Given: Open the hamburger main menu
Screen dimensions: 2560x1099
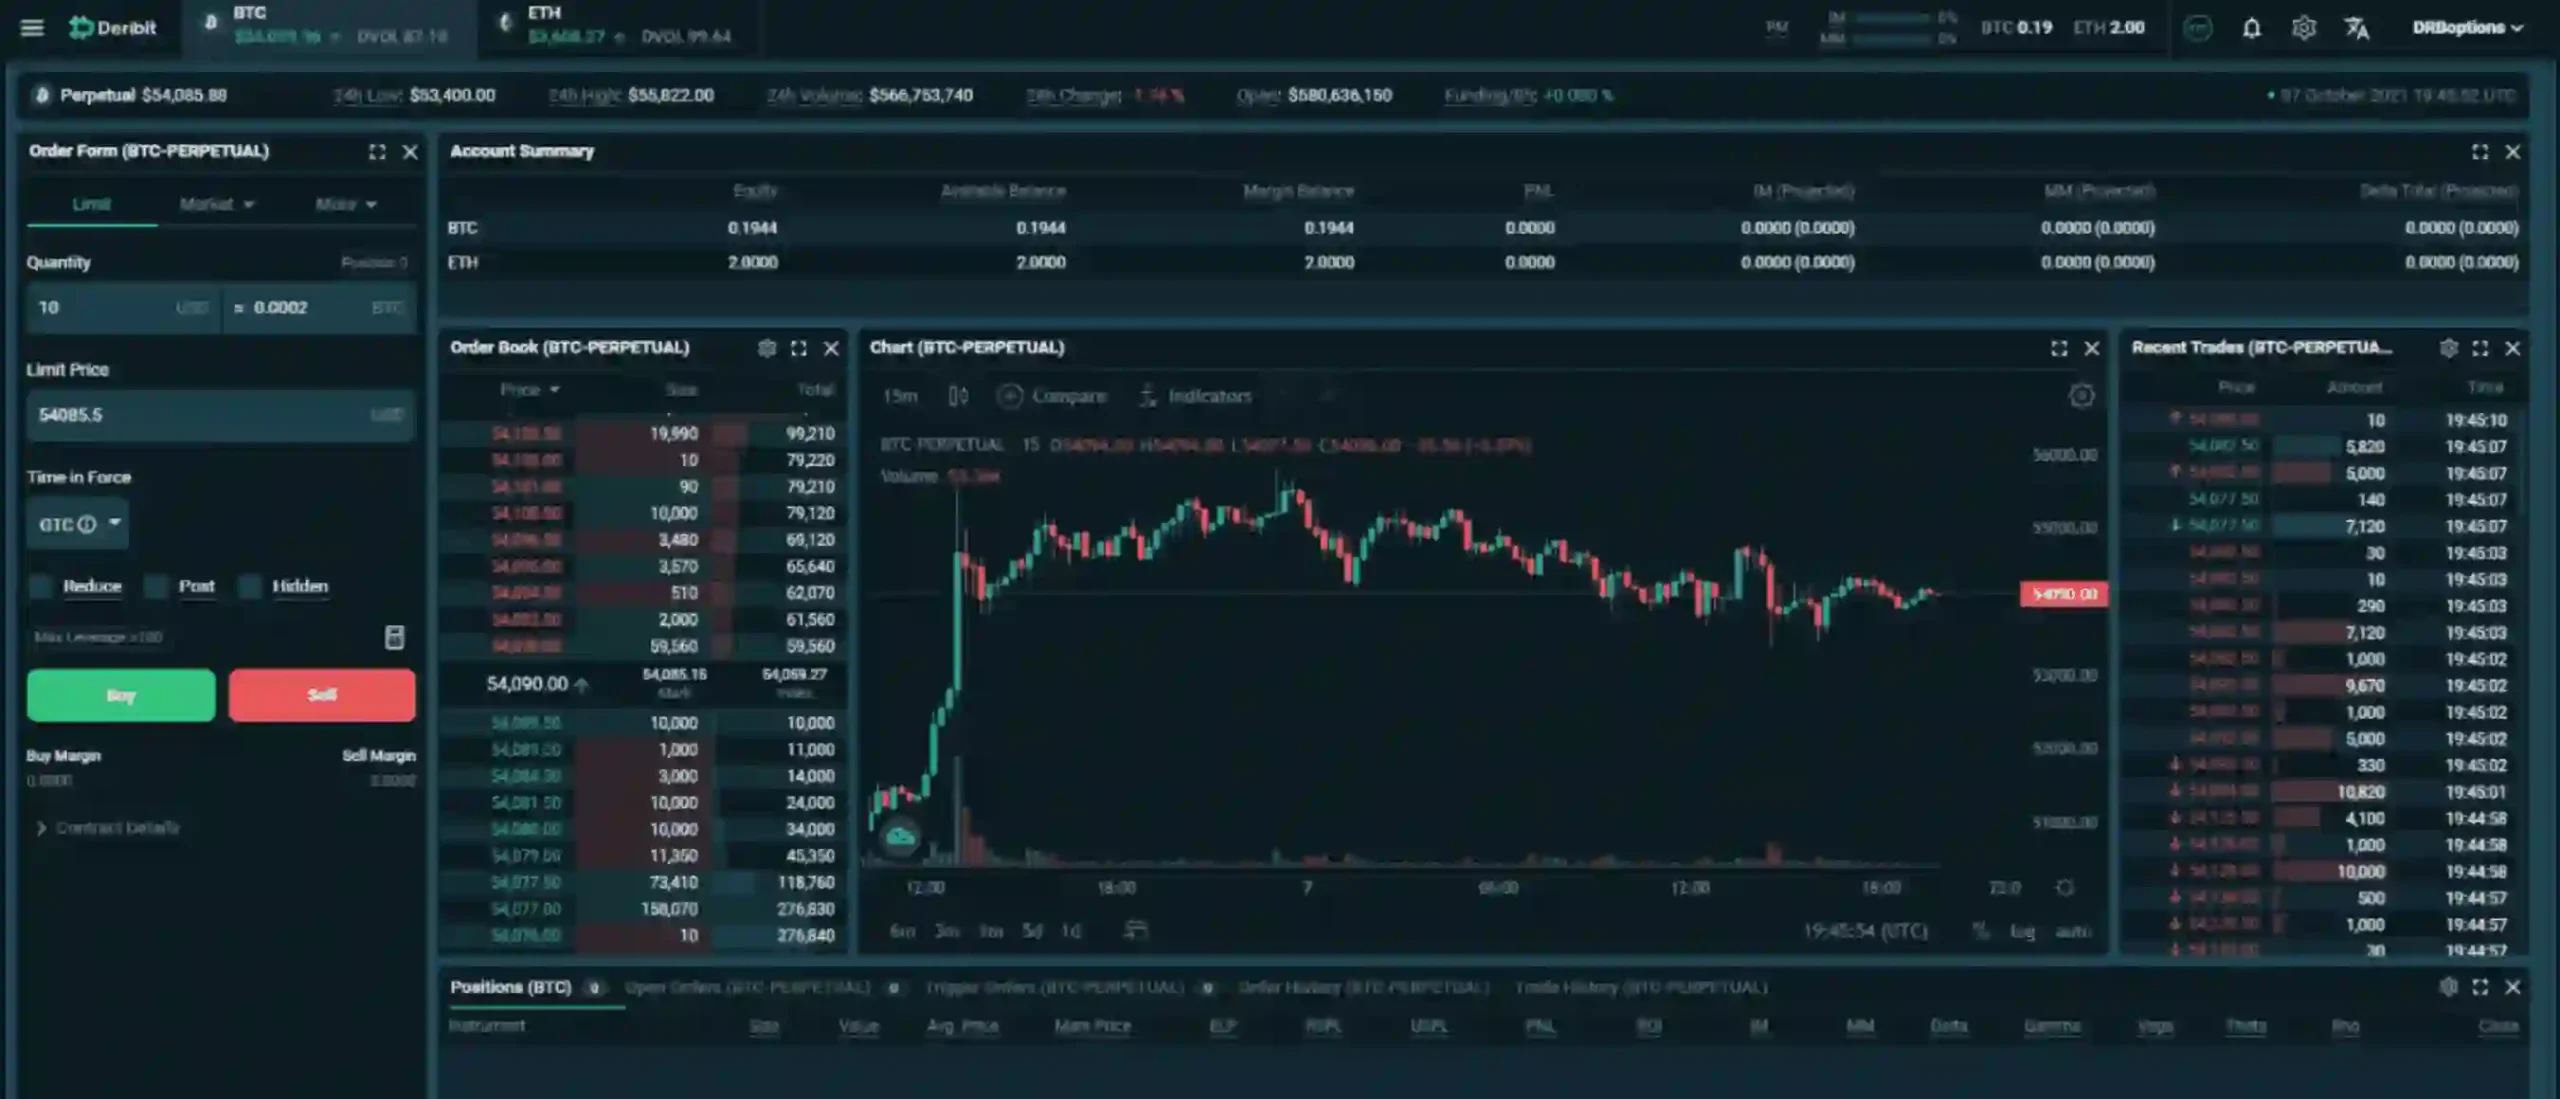Looking at the screenshot, I should [32, 28].
